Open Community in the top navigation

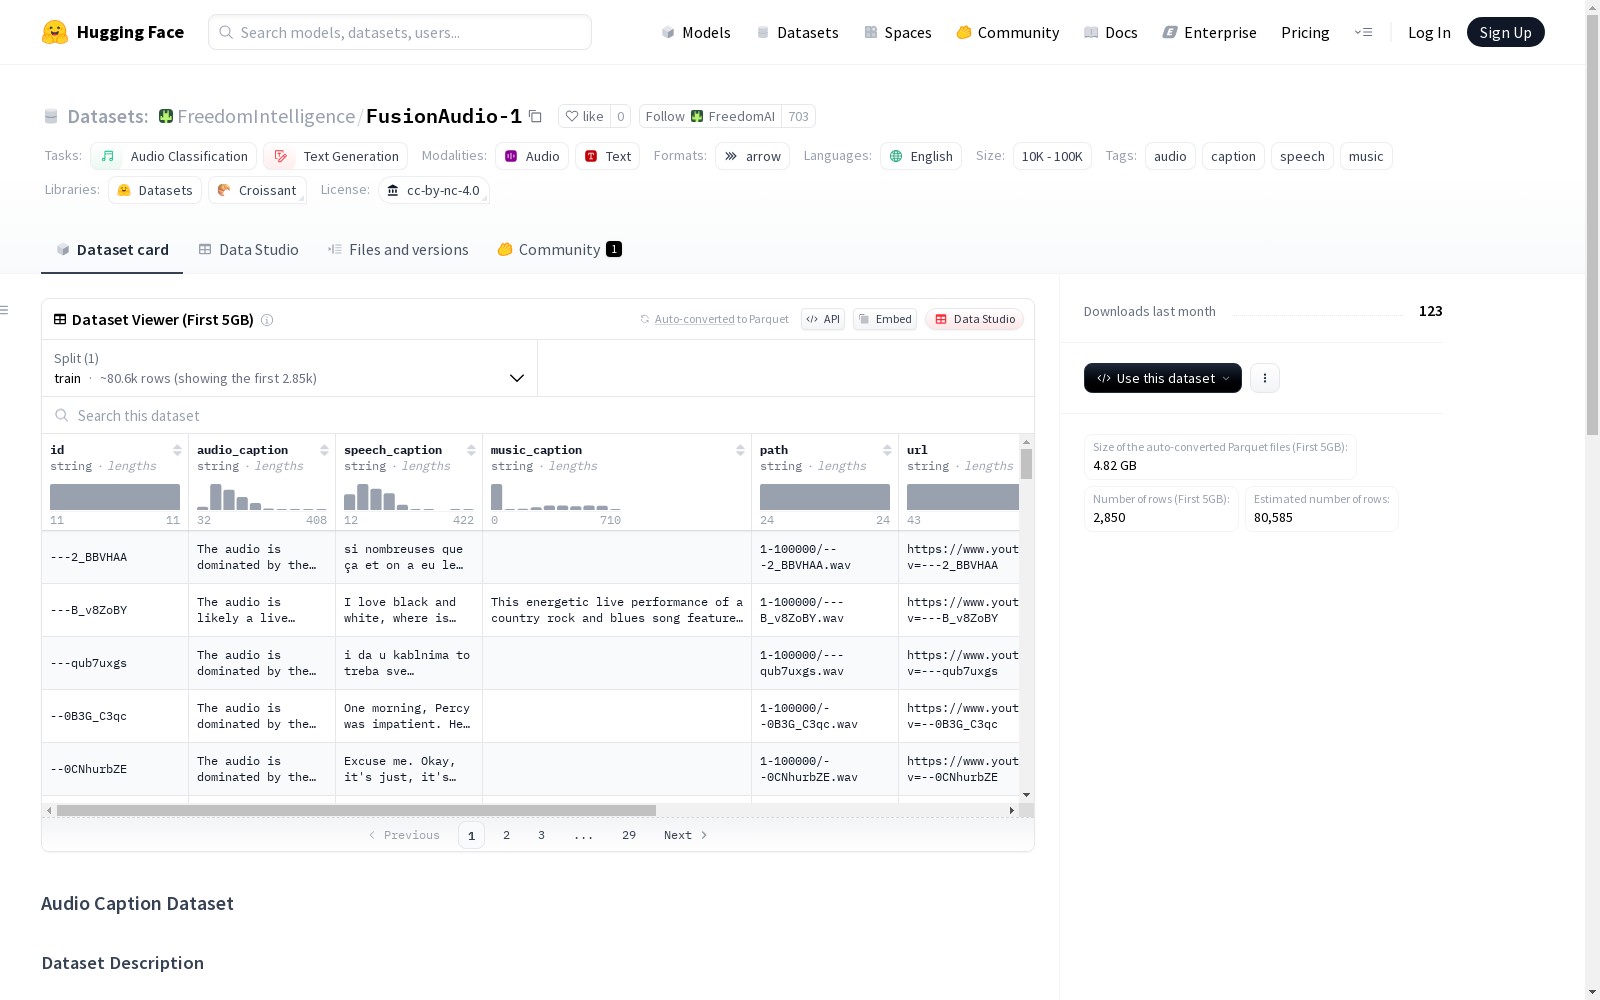coord(1008,32)
